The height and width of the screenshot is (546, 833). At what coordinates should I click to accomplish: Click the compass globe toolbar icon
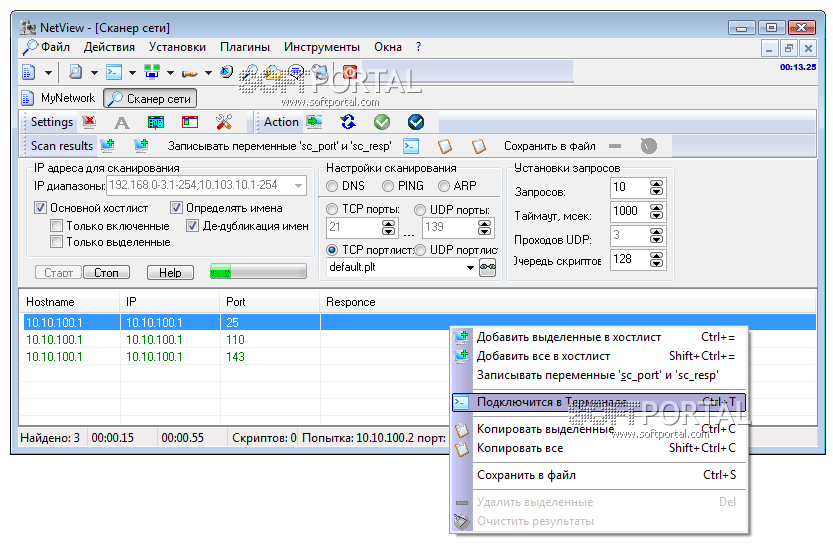(x=227, y=72)
